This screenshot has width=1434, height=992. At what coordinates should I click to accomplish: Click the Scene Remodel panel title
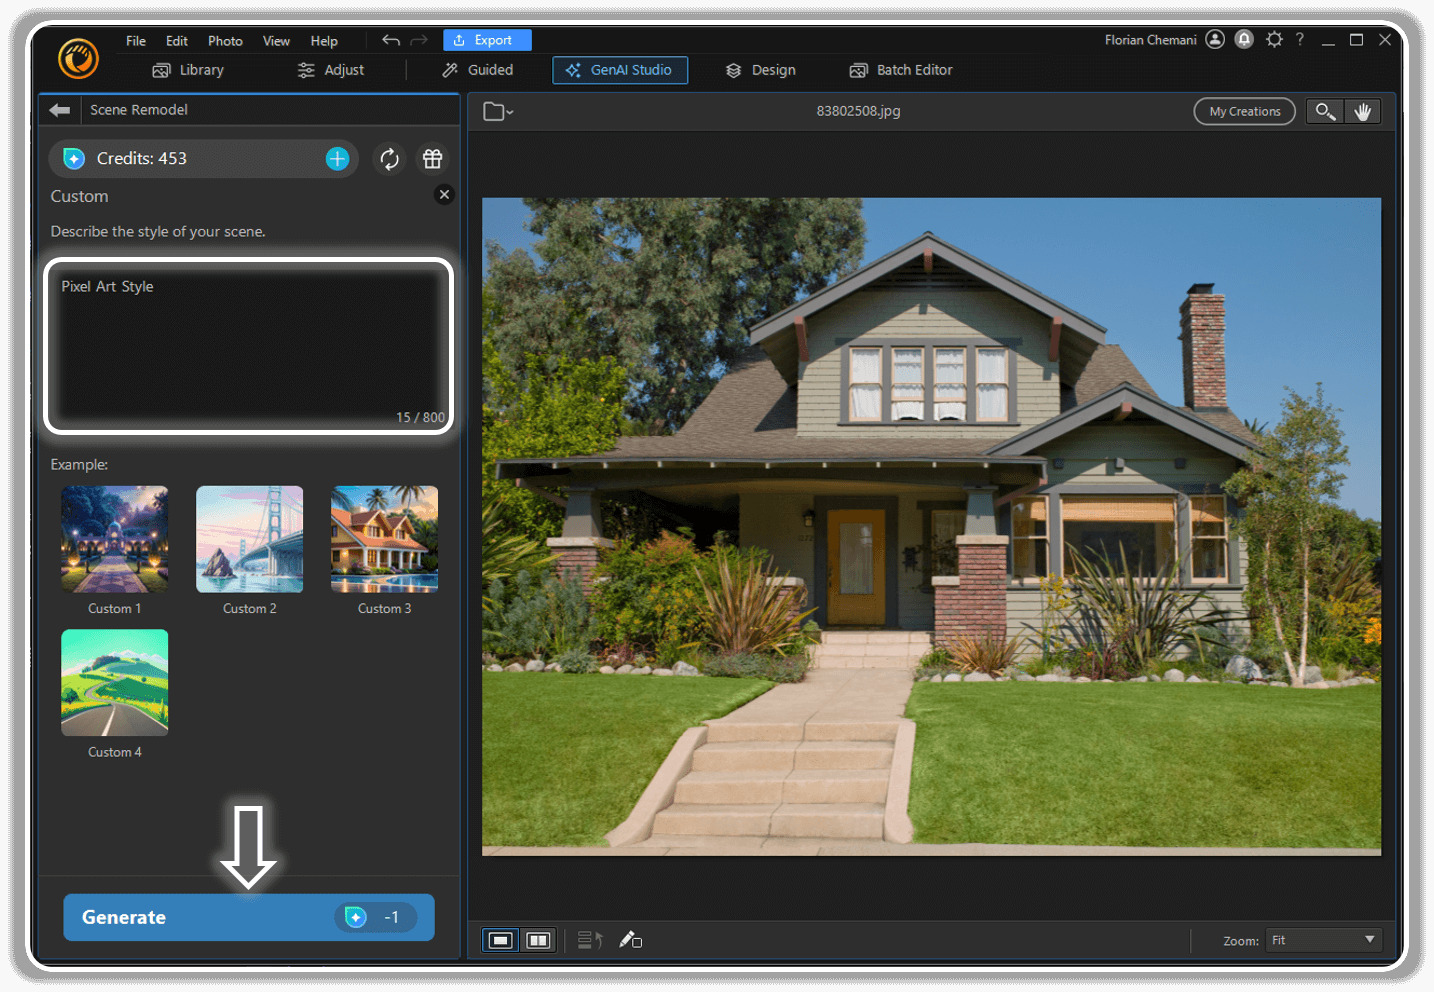click(139, 110)
